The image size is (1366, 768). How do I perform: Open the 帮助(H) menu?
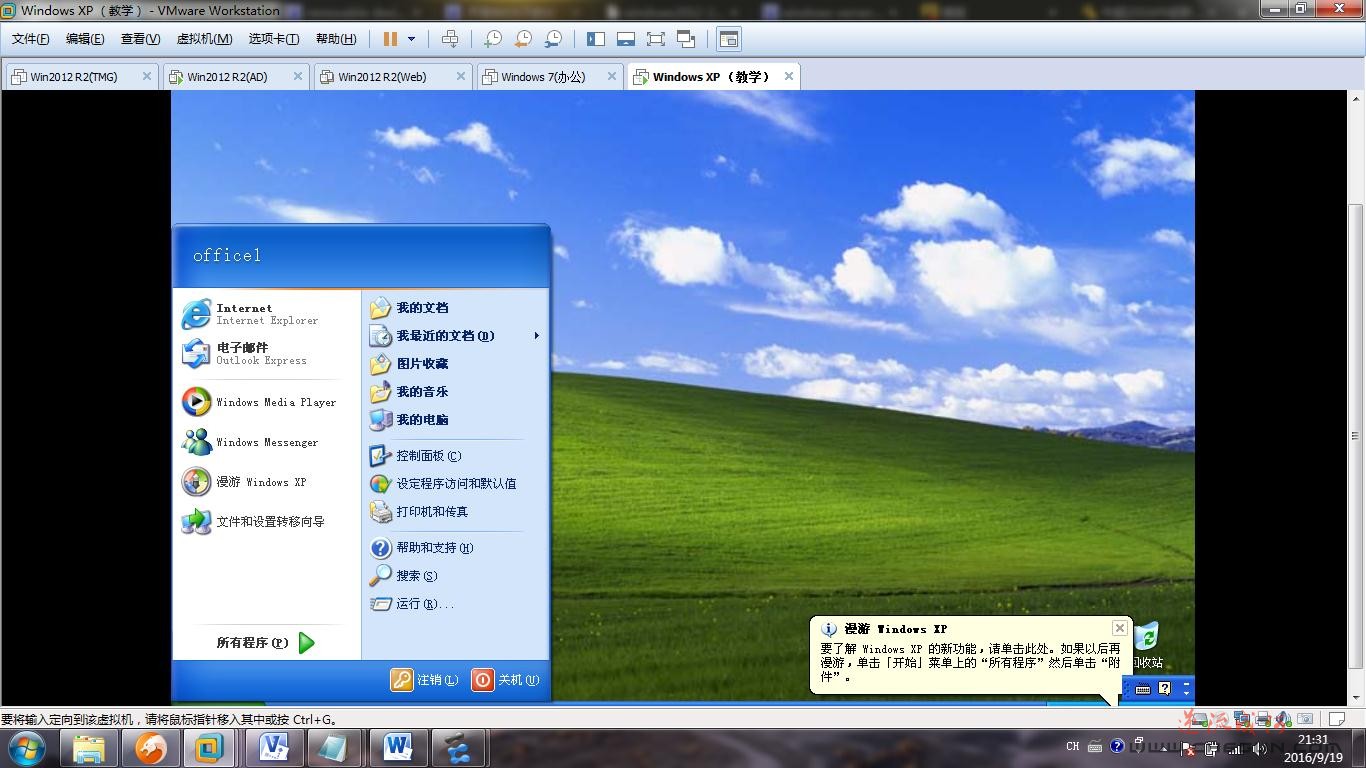pos(336,39)
